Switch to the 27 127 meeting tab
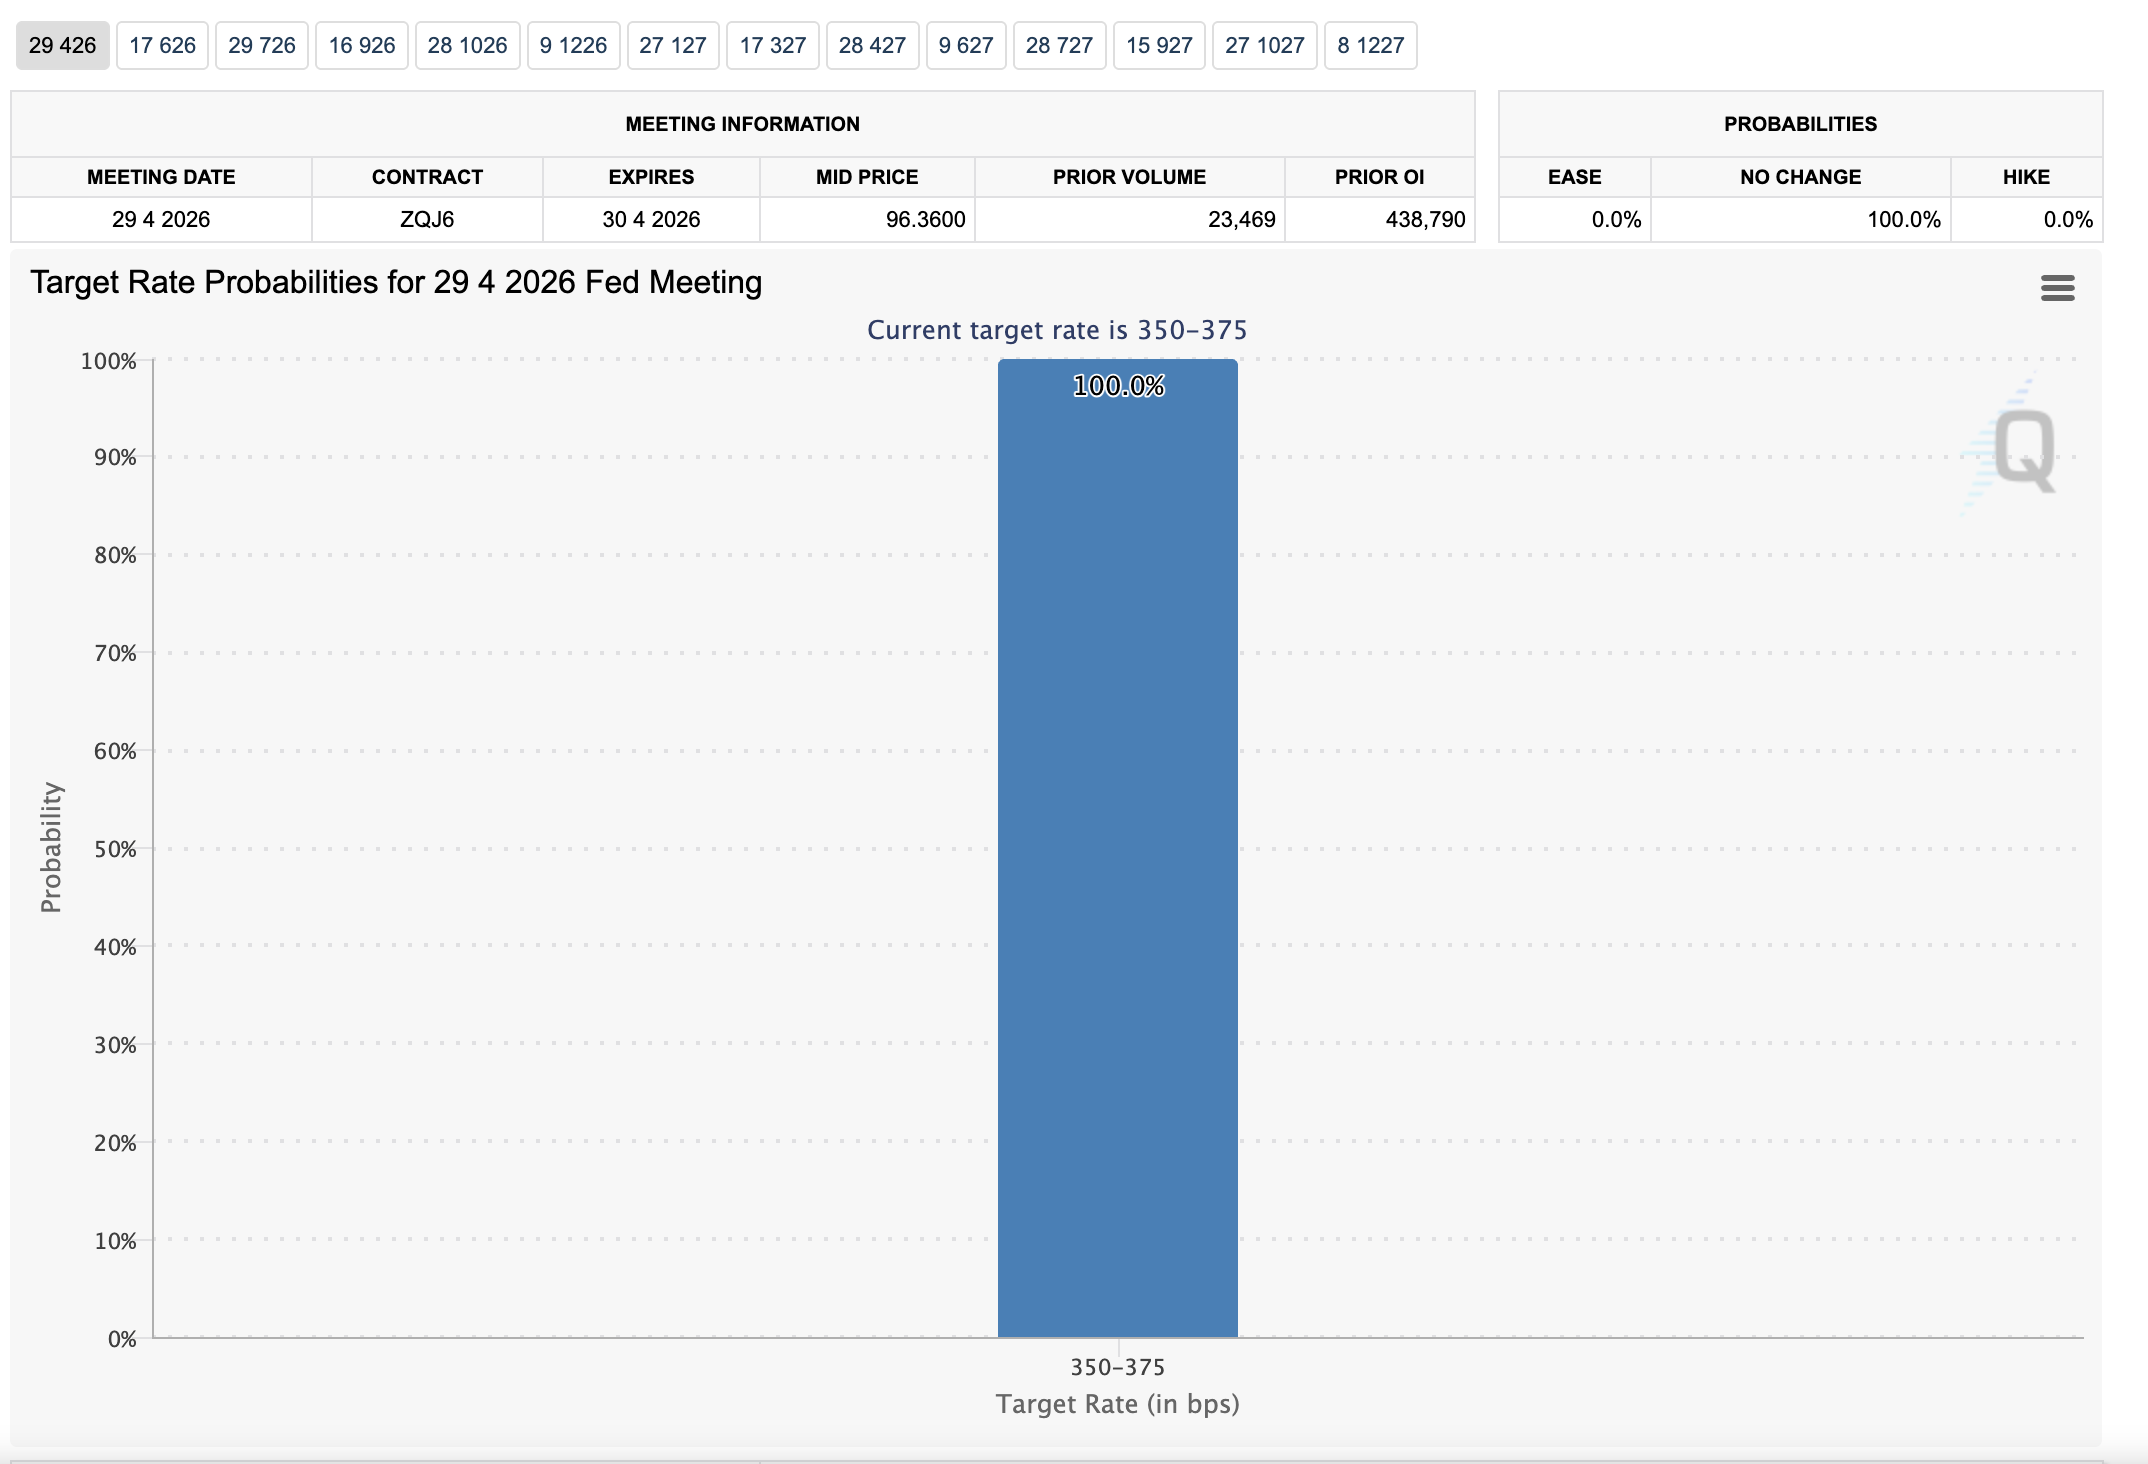This screenshot has width=2148, height=1464. (673, 46)
